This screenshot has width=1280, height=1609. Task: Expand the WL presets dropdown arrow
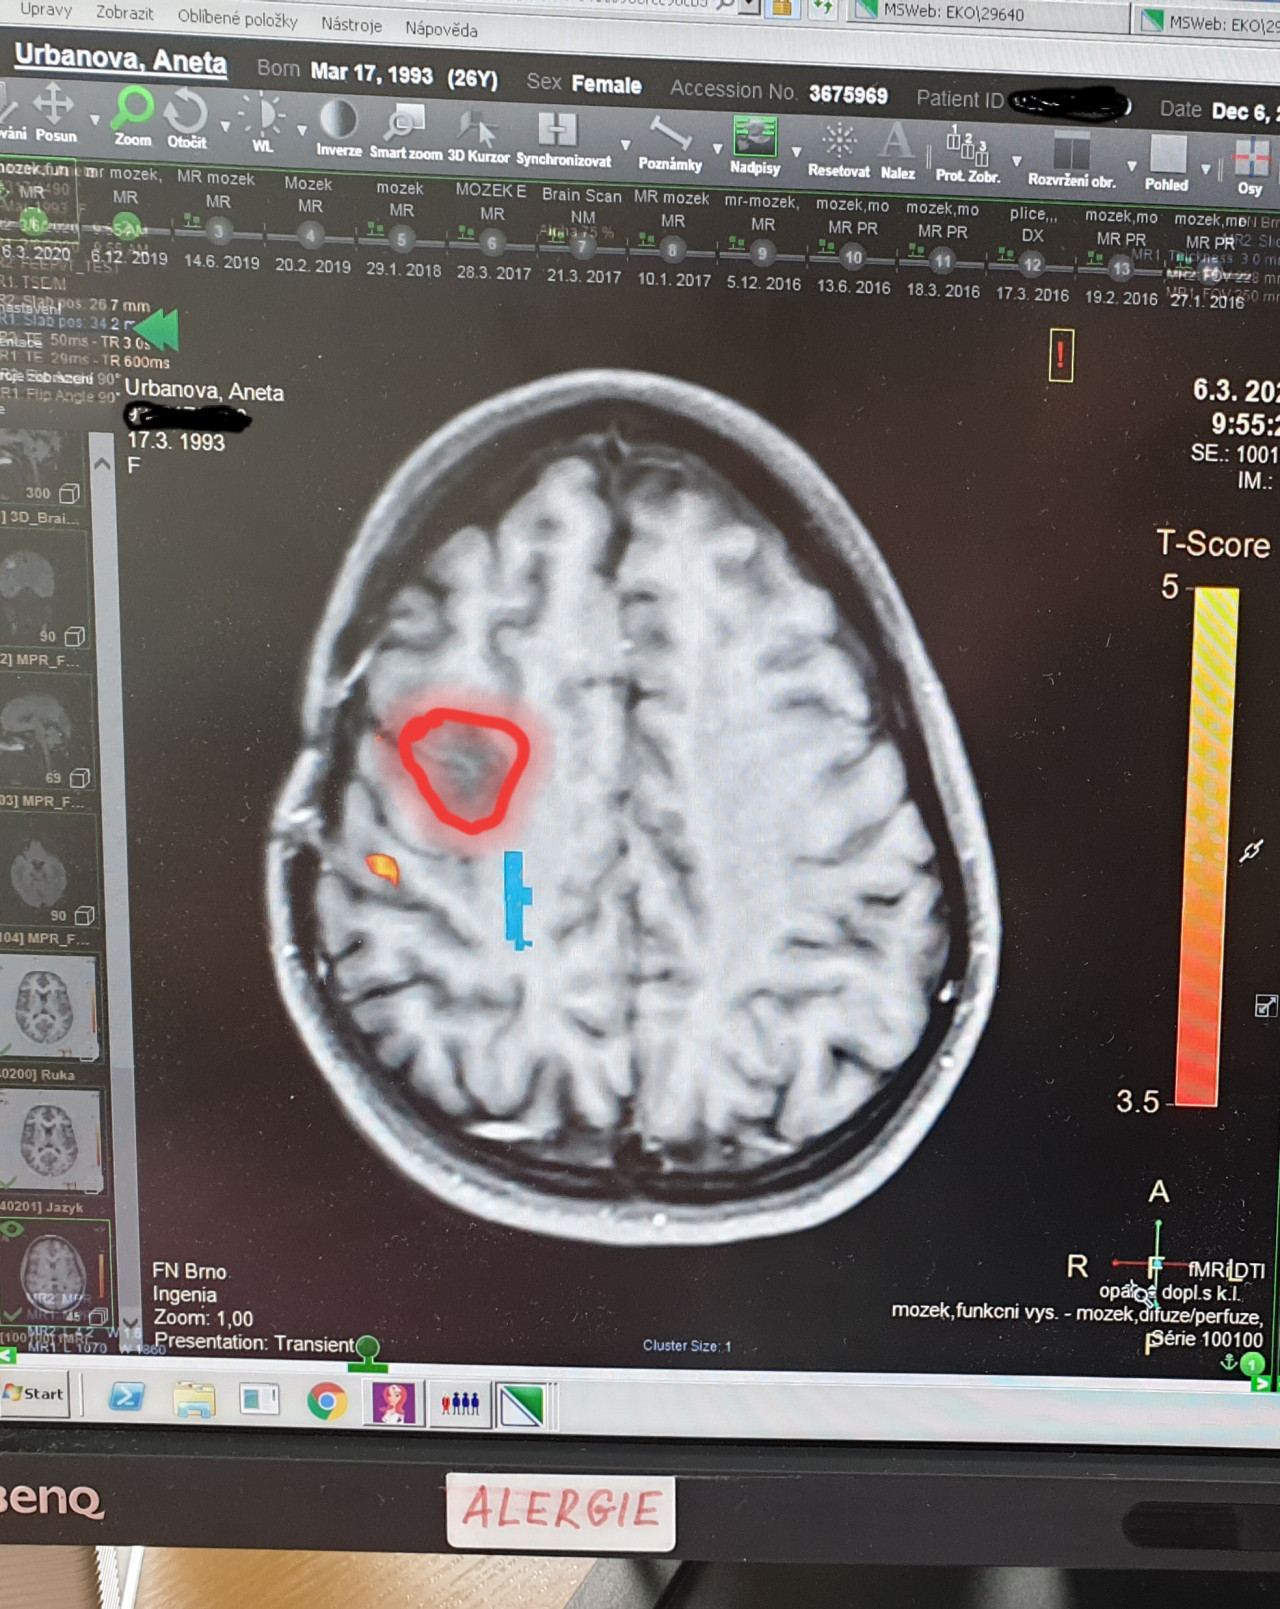pos(302,130)
